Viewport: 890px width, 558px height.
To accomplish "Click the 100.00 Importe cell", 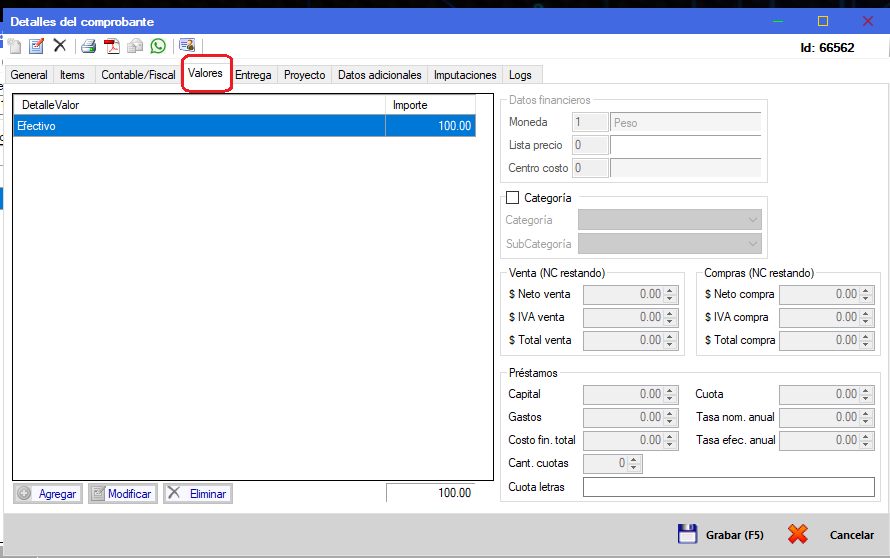I will point(431,125).
